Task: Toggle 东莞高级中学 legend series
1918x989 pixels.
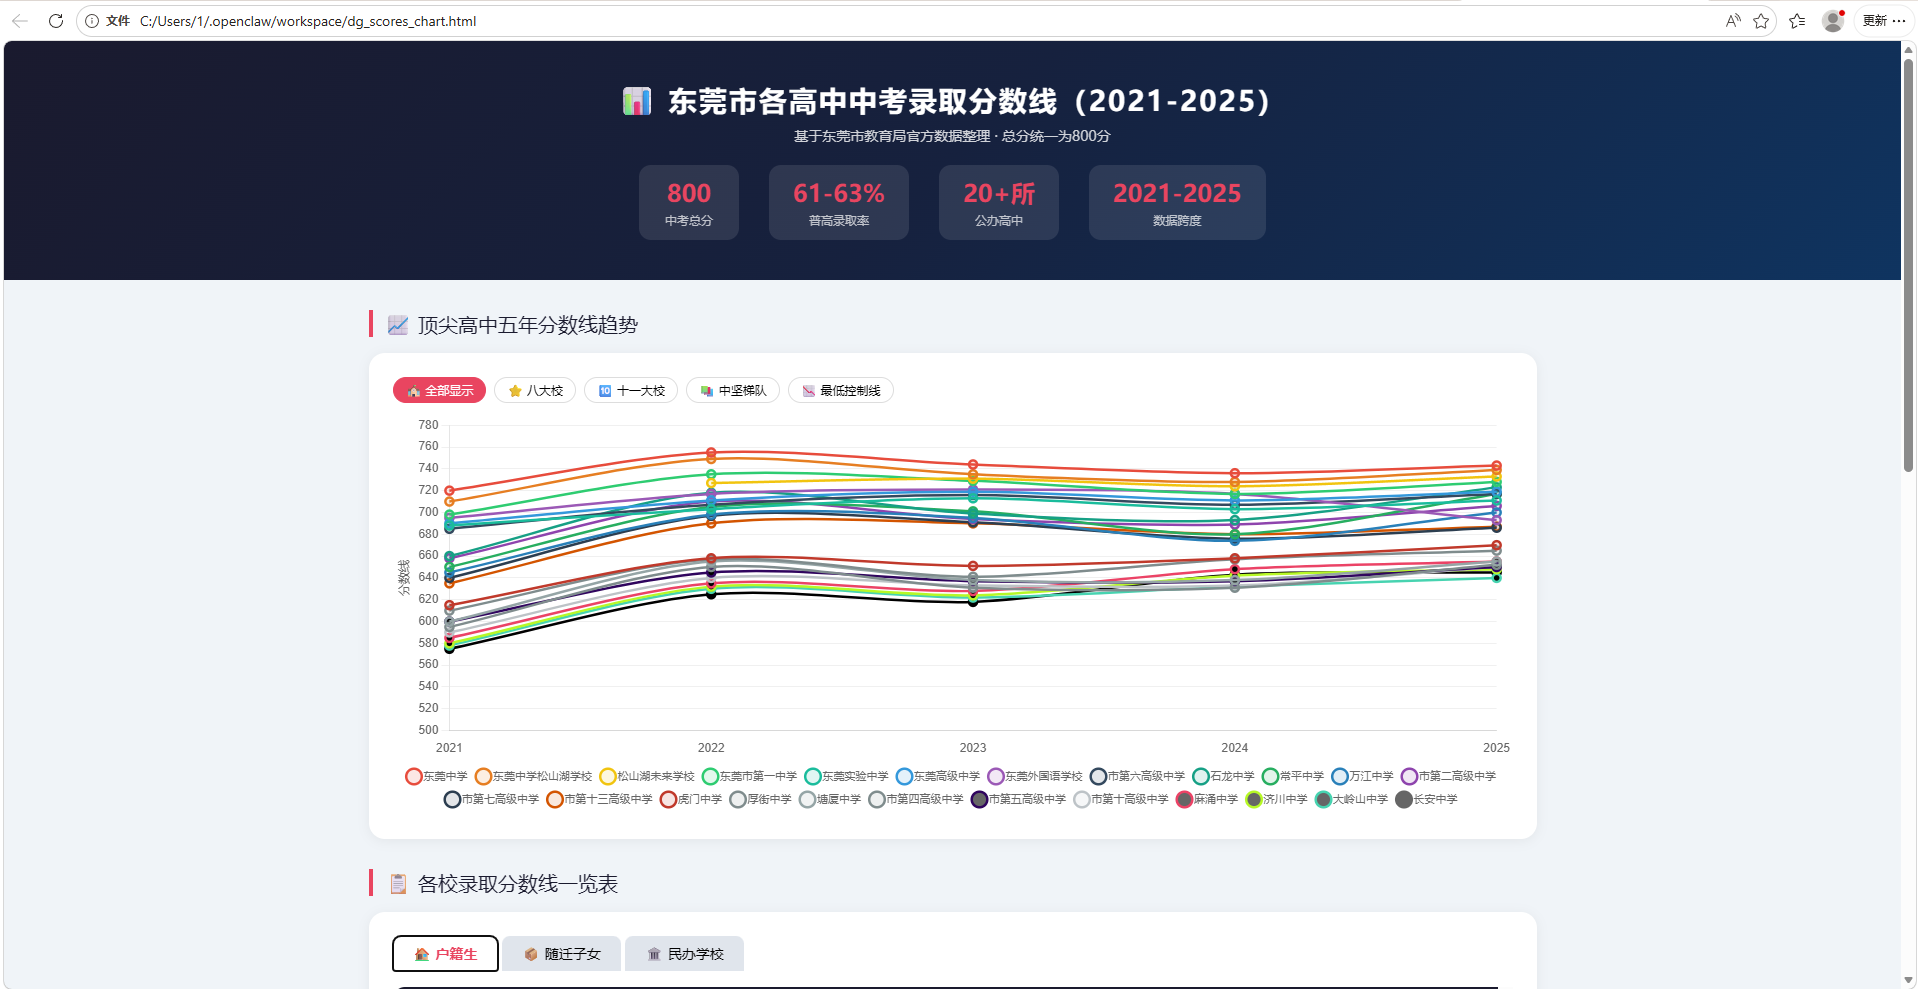Action: (x=938, y=777)
